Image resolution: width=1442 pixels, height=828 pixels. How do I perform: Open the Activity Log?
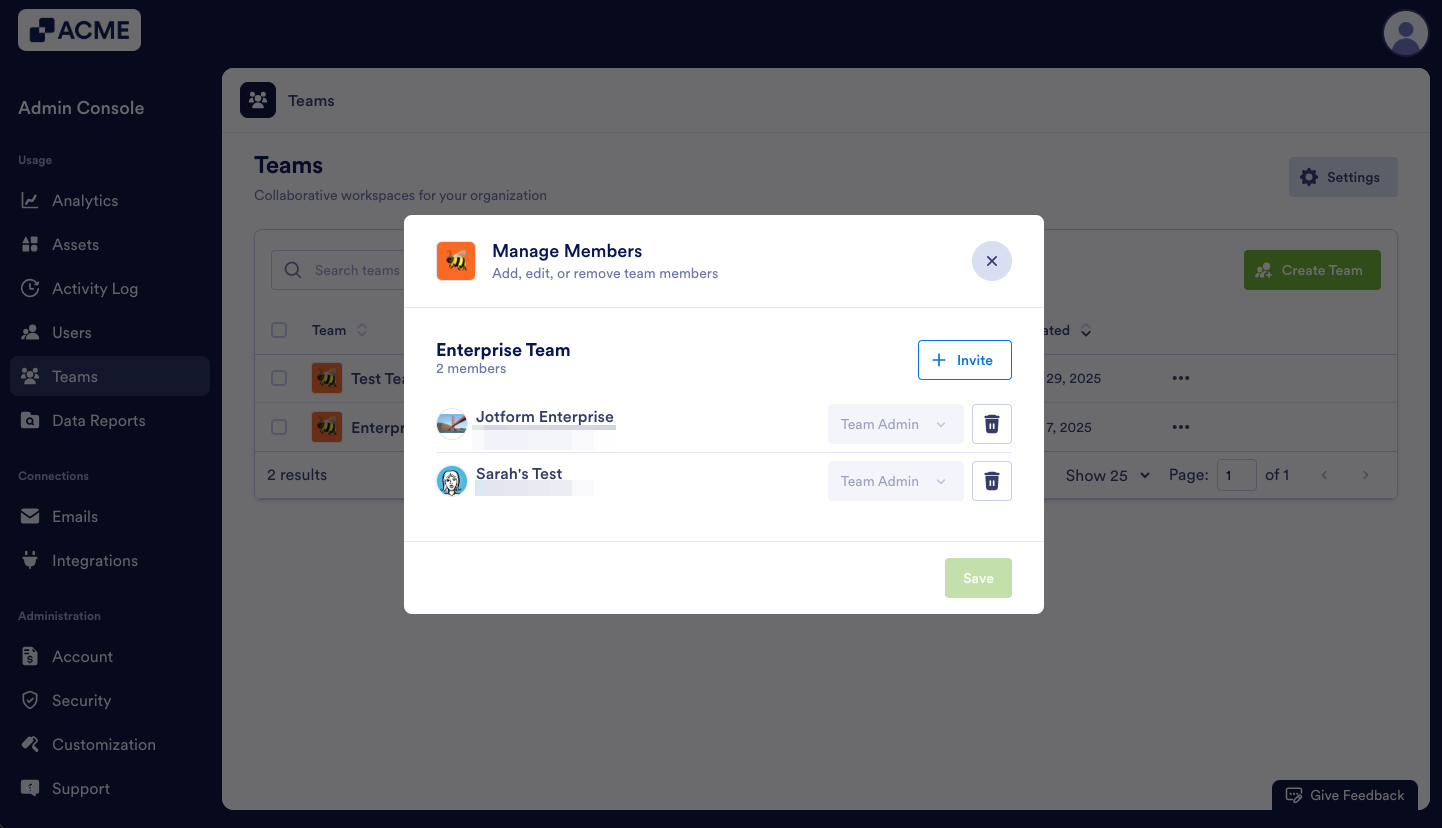coord(93,288)
